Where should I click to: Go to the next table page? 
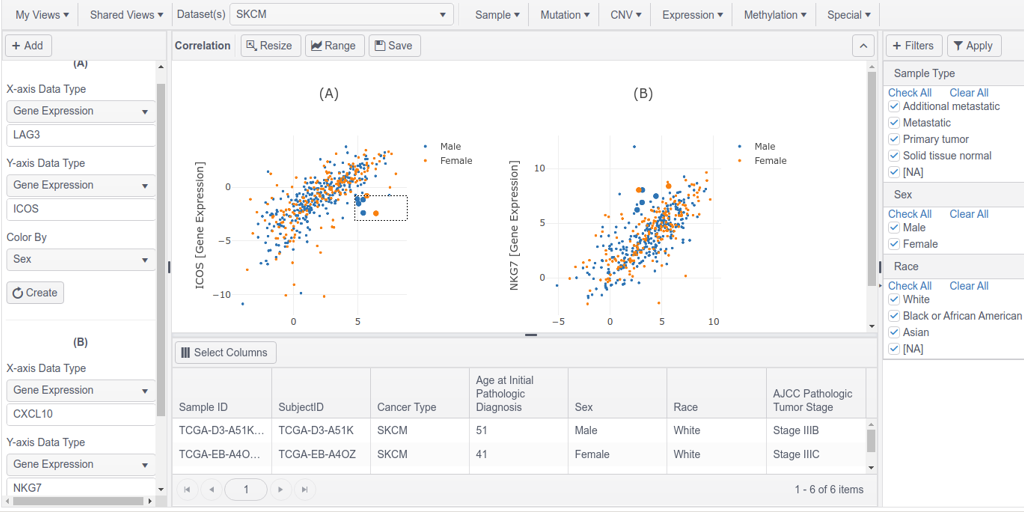pyautogui.click(x=281, y=489)
